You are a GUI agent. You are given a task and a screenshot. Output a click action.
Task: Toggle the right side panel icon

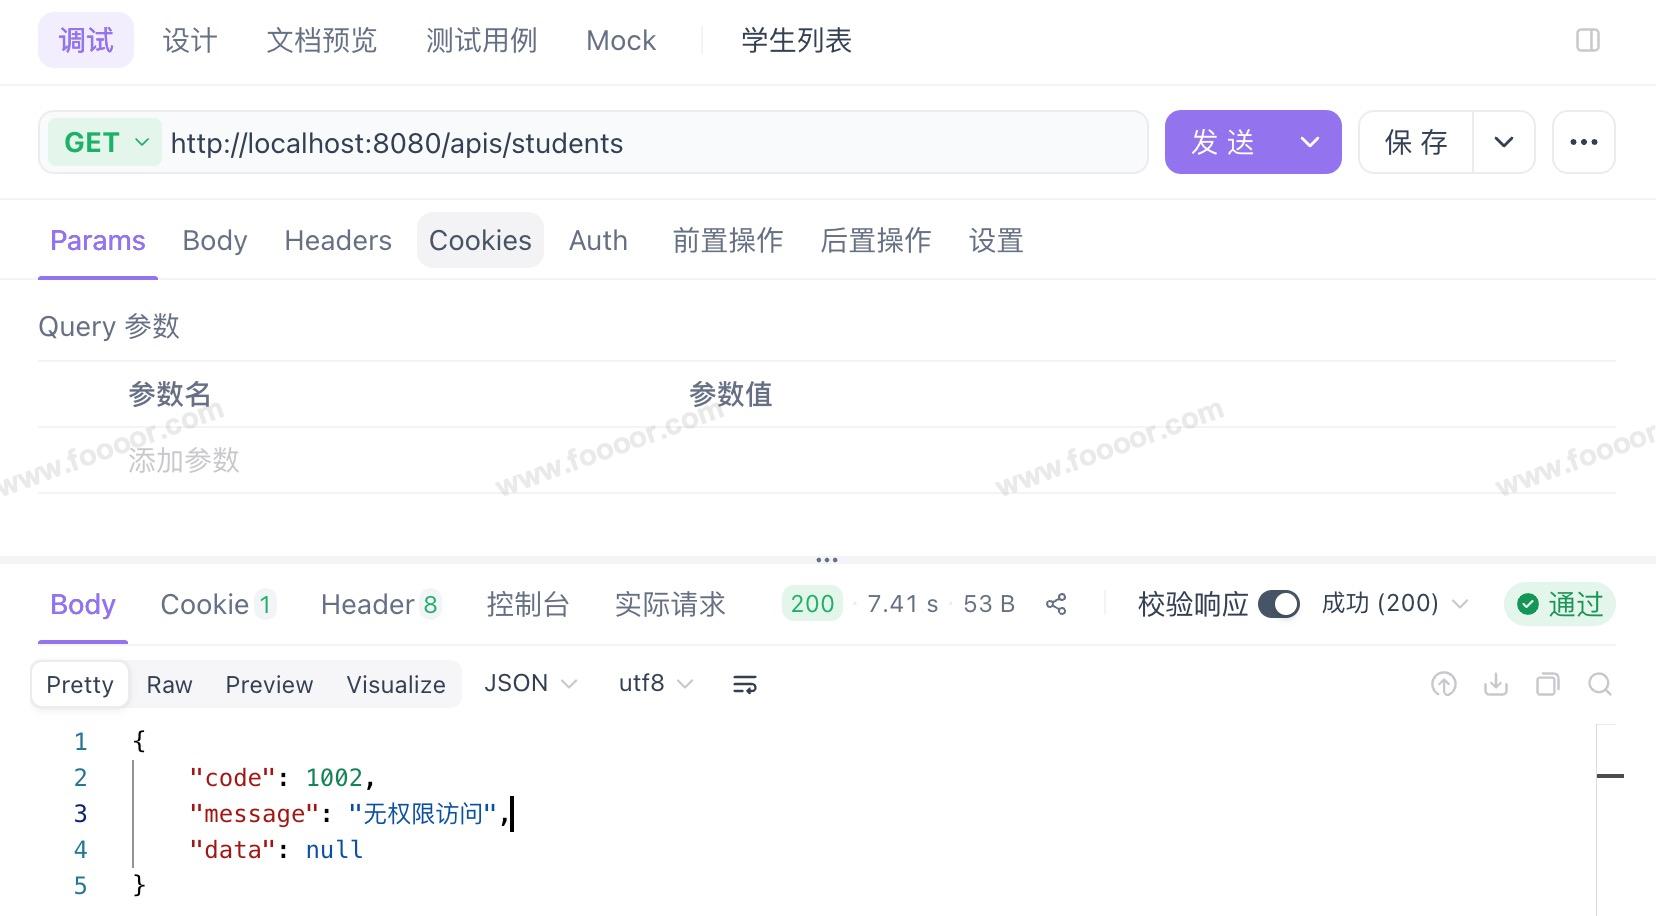[x=1588, y=40]
